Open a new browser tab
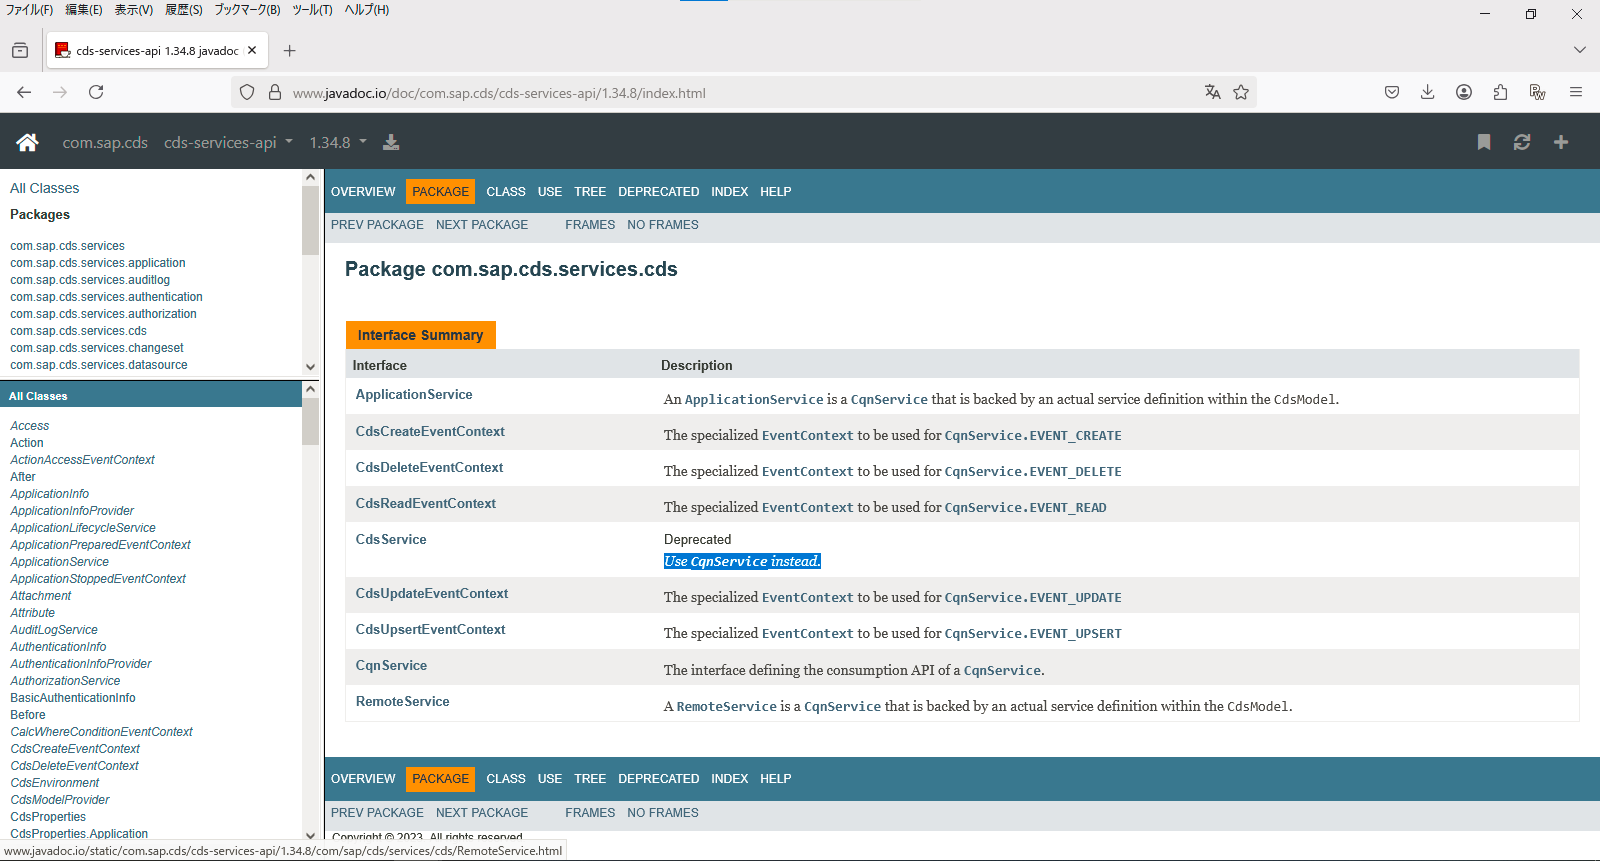 (x=290, y=50)
